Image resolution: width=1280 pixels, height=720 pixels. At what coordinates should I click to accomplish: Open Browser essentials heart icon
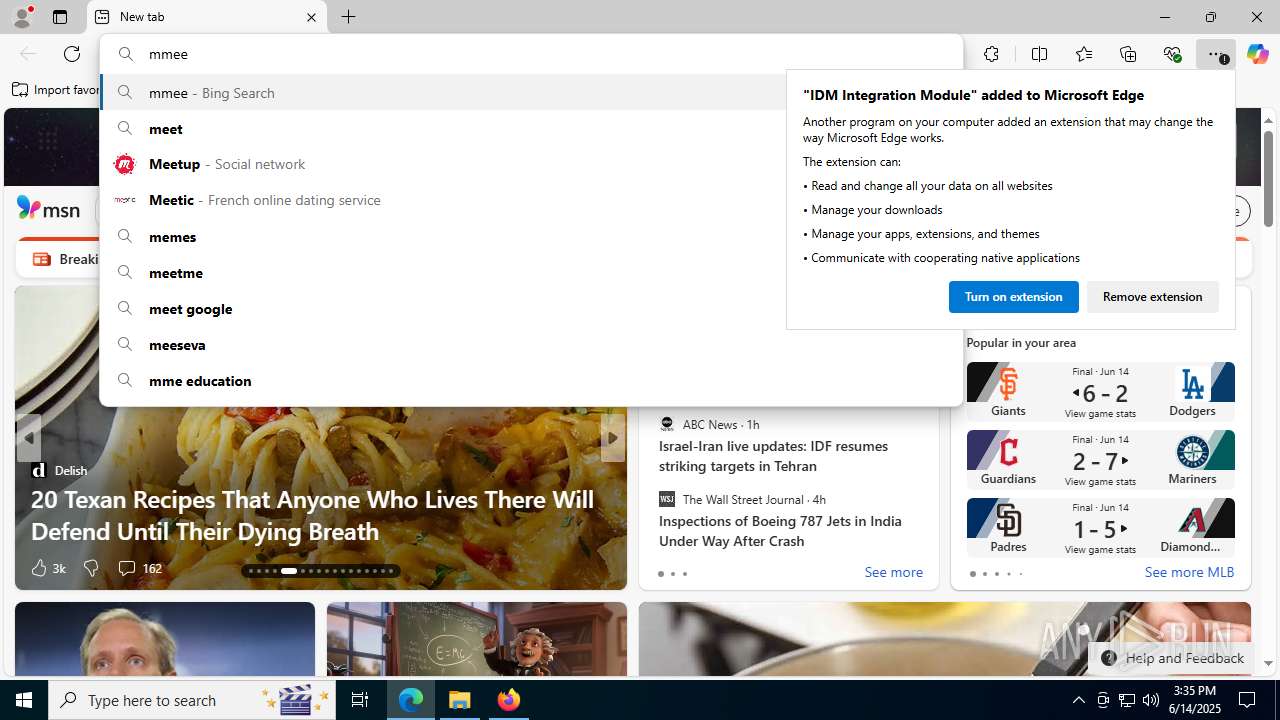pos(1172,54)
